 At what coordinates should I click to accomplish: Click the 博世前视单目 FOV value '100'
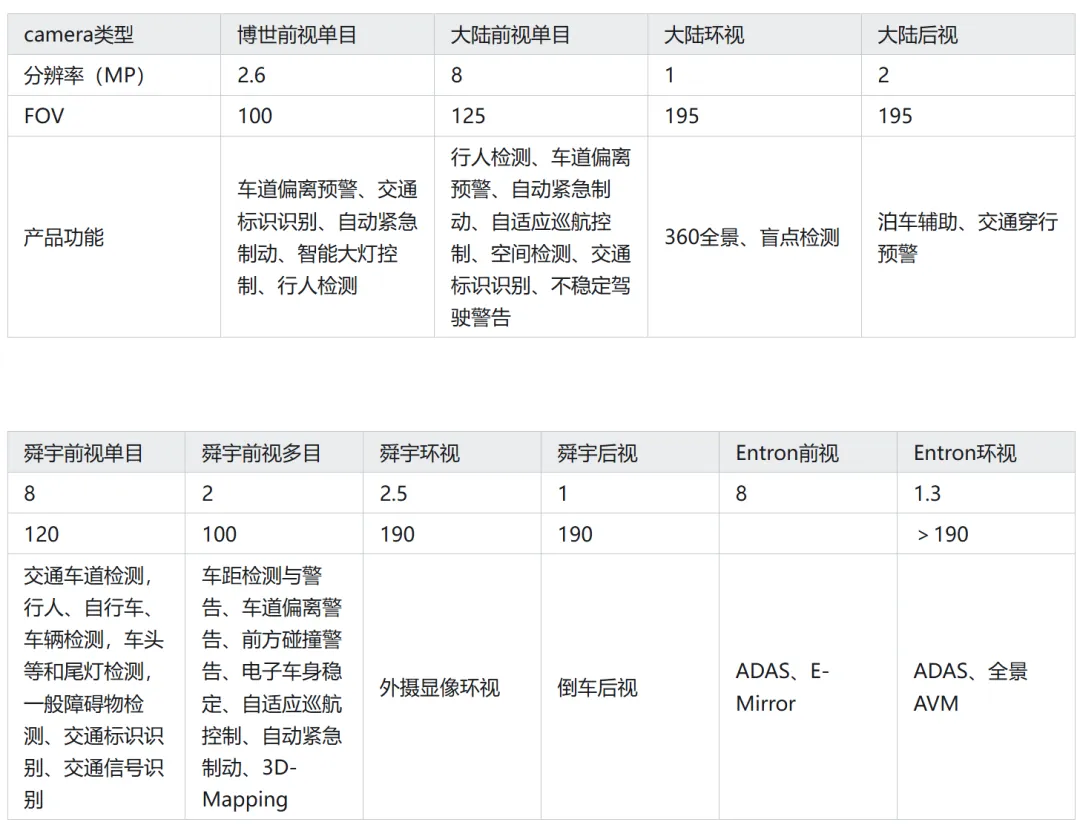[x=327, y=116]
